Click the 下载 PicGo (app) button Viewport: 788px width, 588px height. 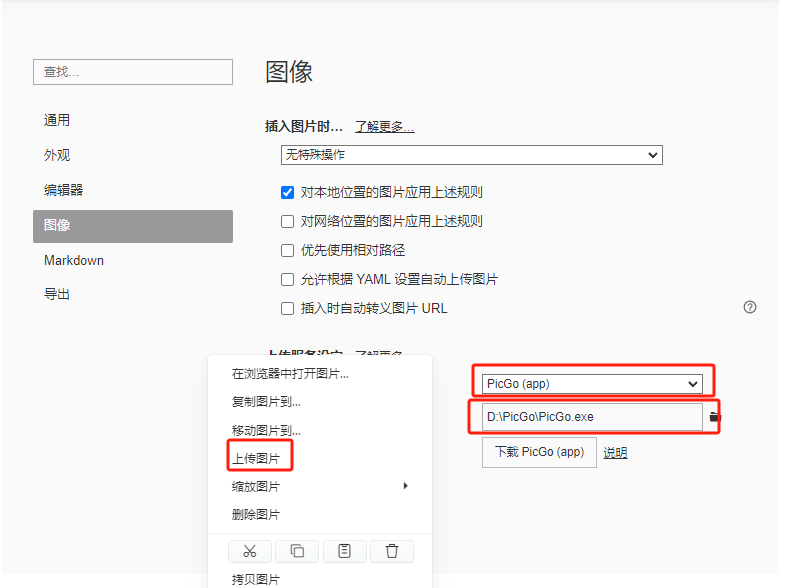coord(539,452)
